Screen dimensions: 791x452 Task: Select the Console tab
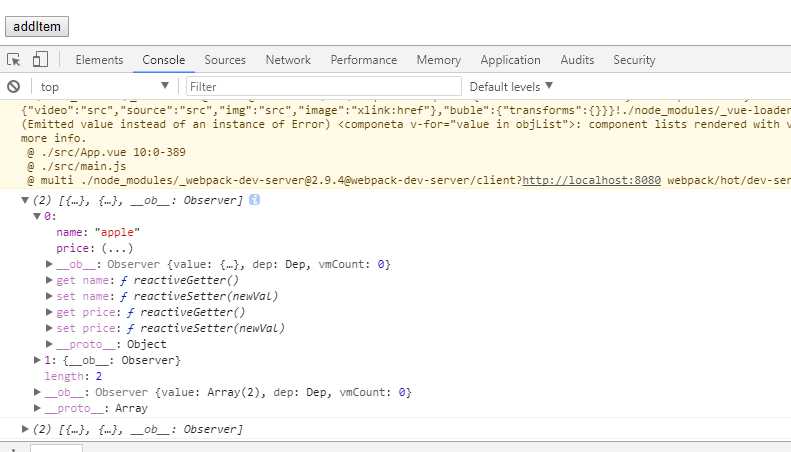pos(163,60)
